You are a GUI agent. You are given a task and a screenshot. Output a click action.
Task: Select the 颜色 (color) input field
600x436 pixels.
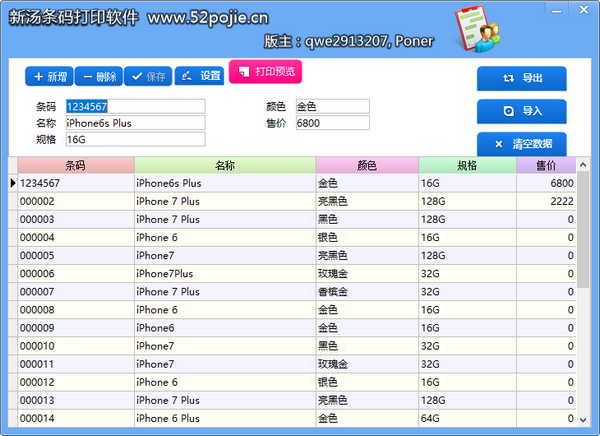pos(331,106)
